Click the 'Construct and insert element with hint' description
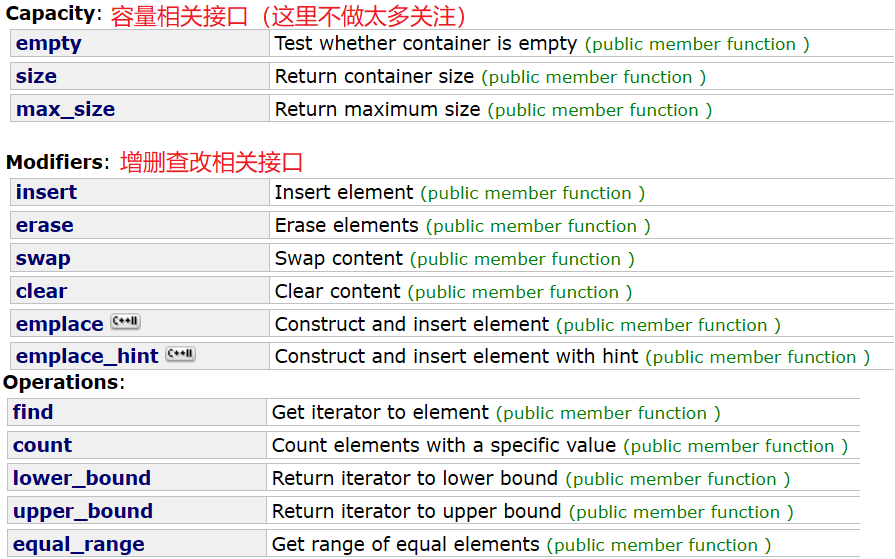The image size is (895, 559). click(x=456, y=356)
